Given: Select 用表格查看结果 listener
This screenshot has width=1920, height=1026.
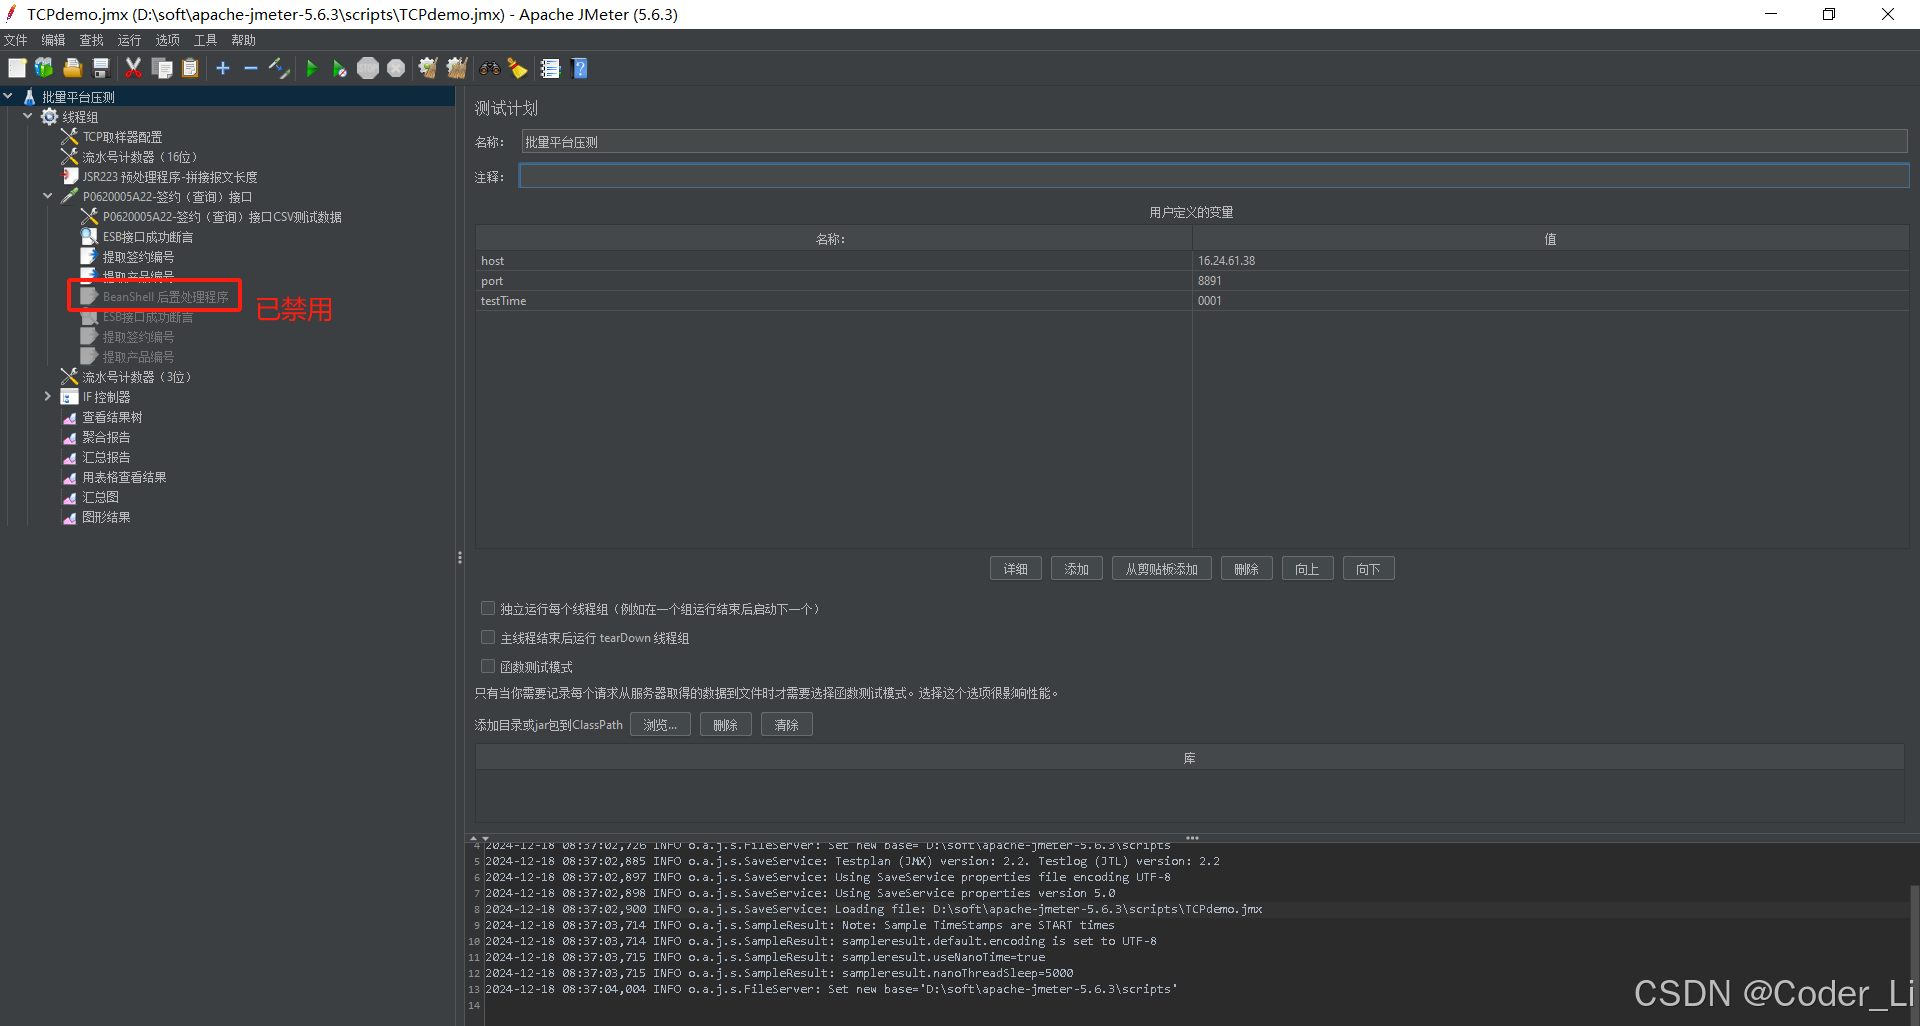Looking at the screenshot, I should click(124, 477).
